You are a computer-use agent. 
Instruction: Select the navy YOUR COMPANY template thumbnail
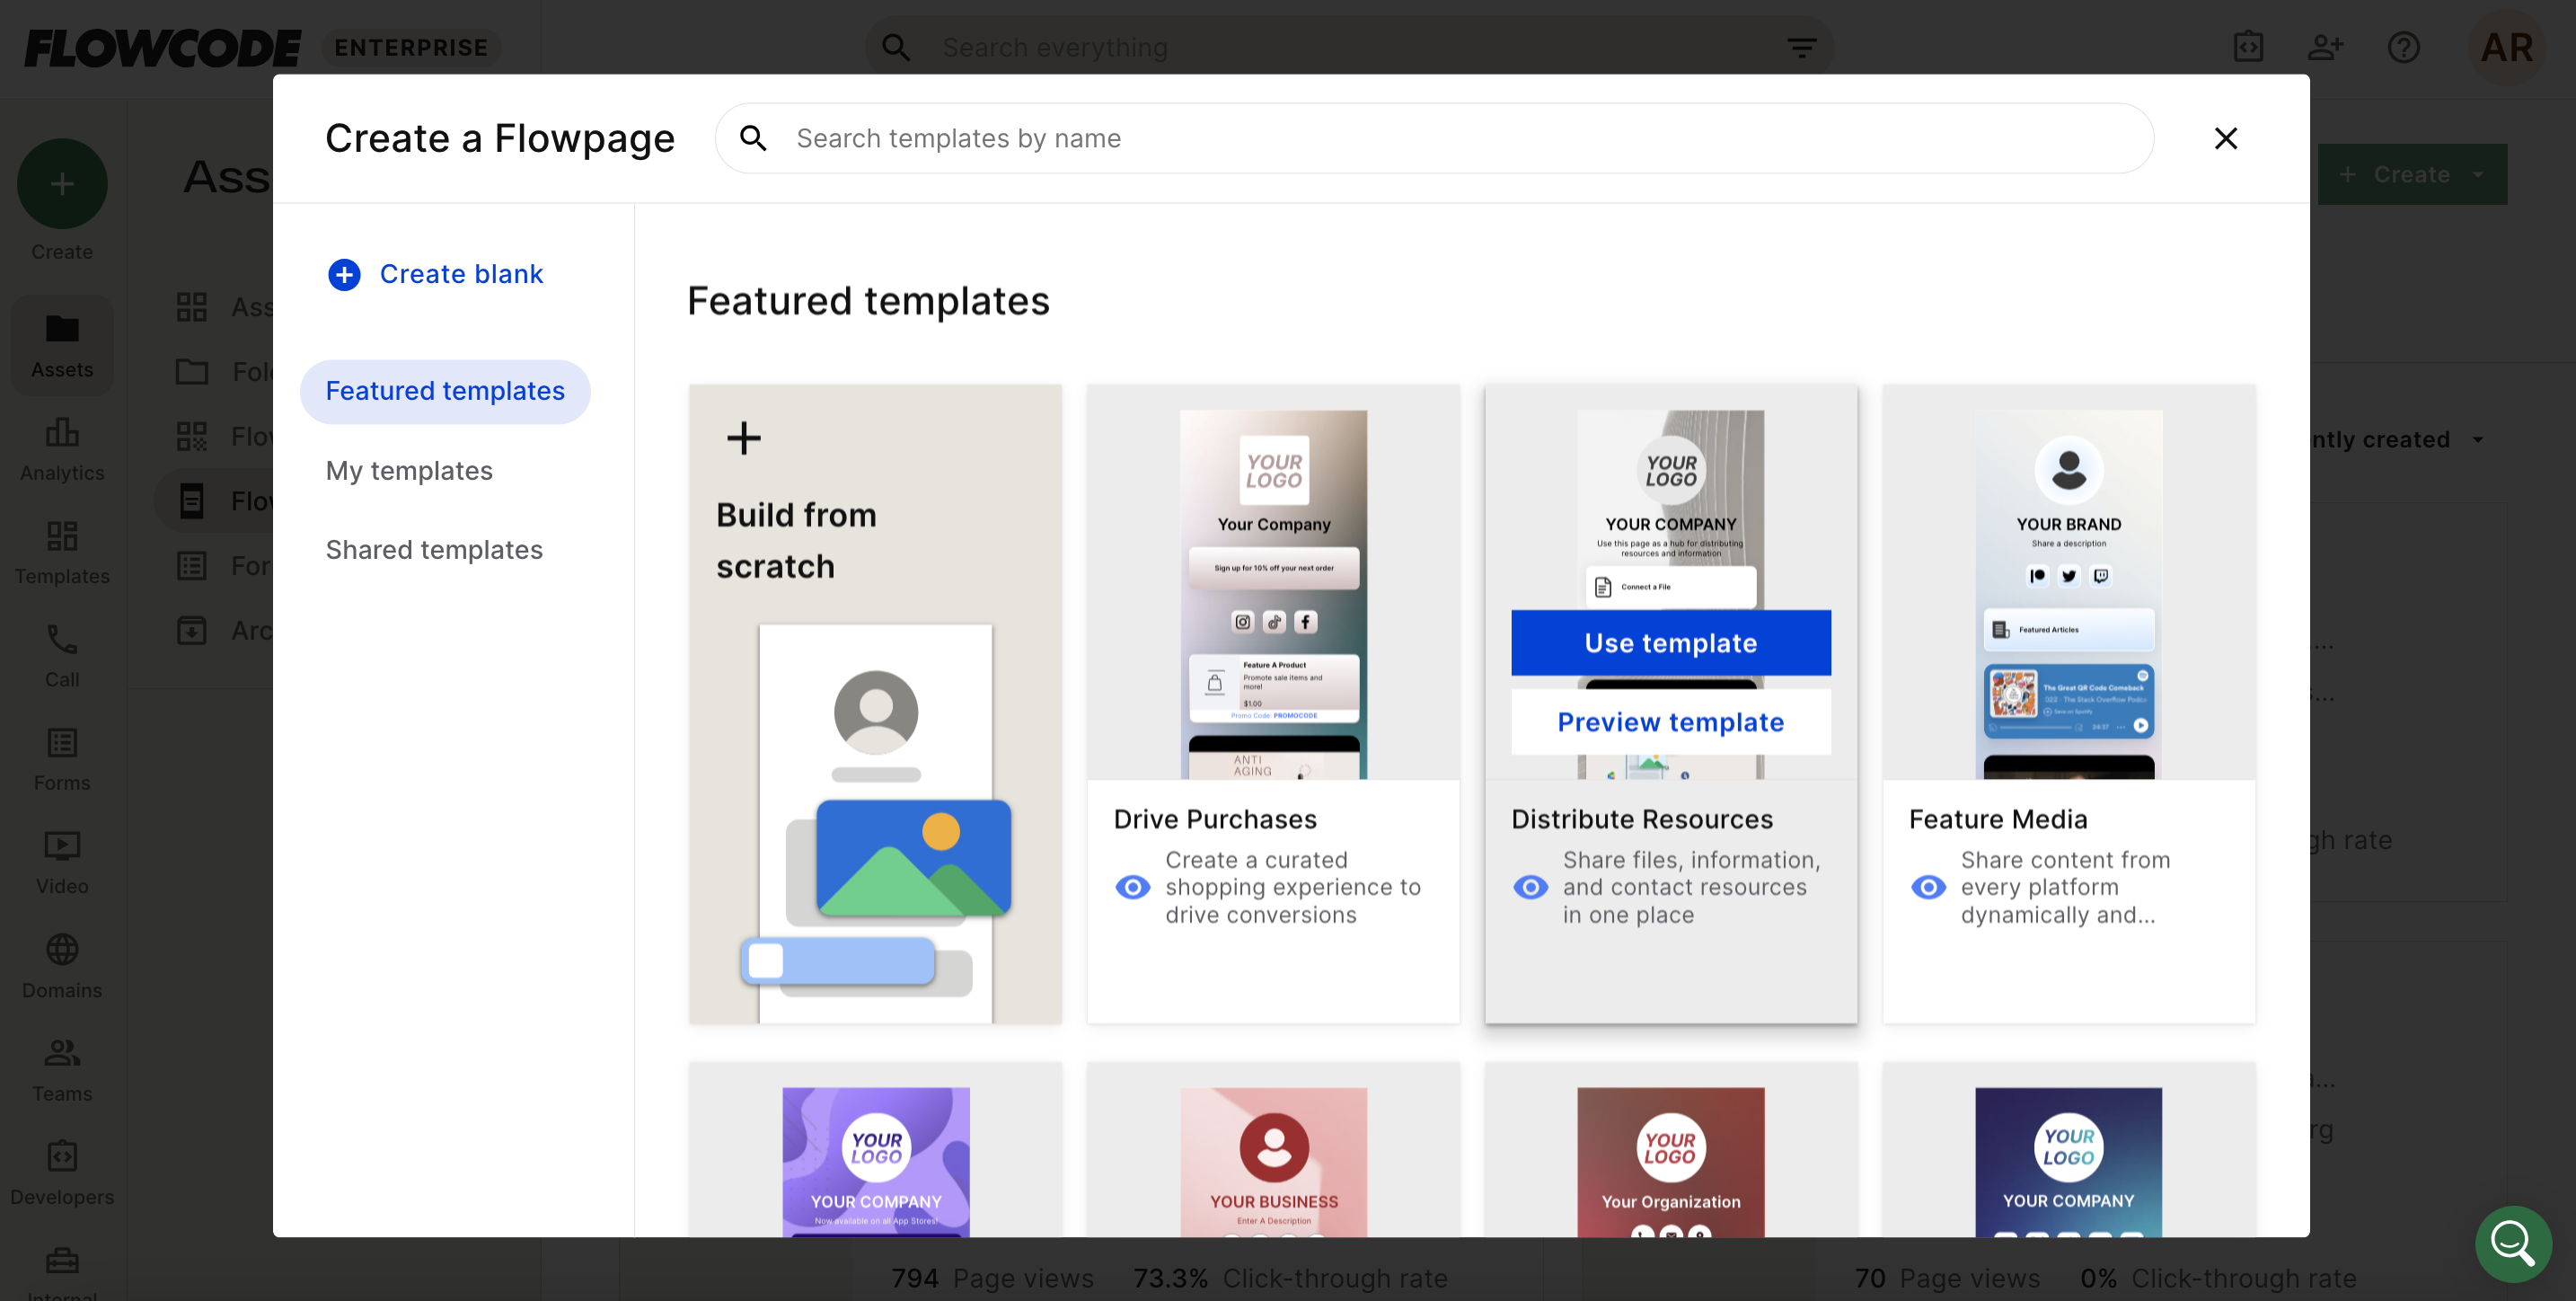[2068, 1161]
